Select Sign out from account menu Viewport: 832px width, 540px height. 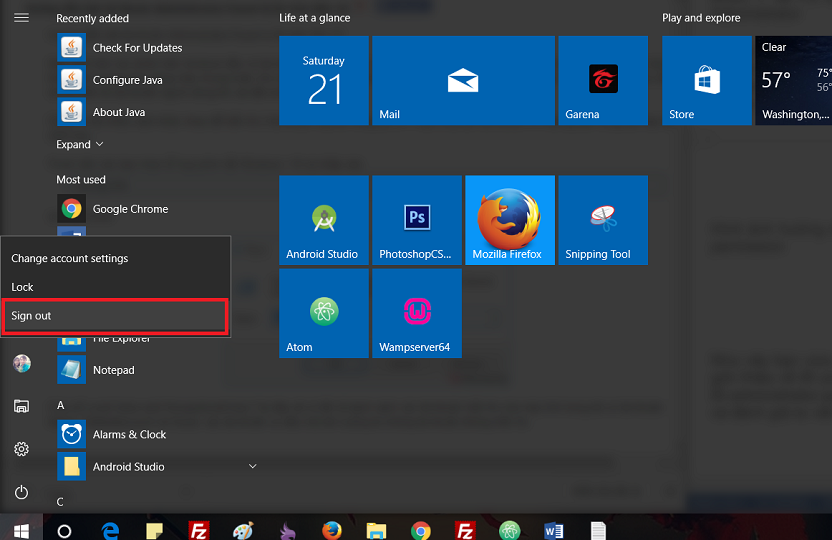pyautogui.click(x=116, y=316)
